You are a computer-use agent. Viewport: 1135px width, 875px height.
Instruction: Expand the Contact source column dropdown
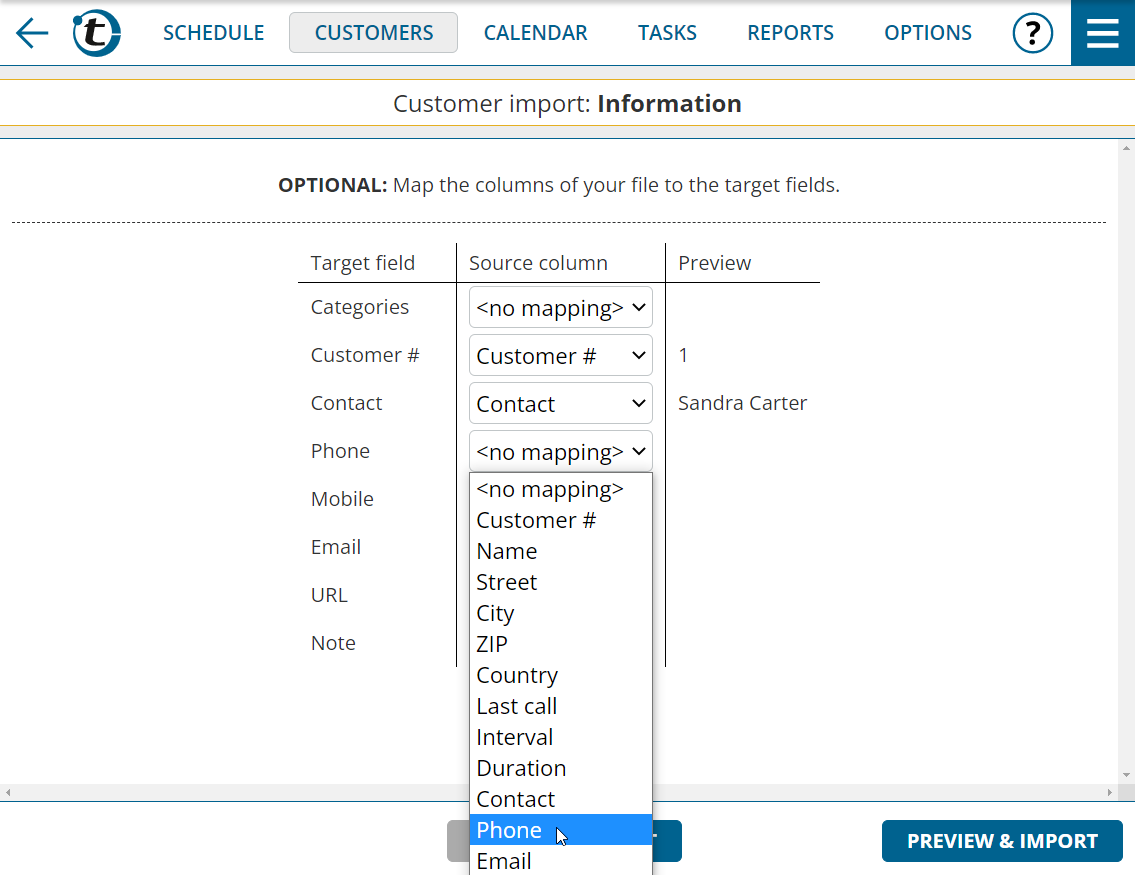tap(560, 404)
